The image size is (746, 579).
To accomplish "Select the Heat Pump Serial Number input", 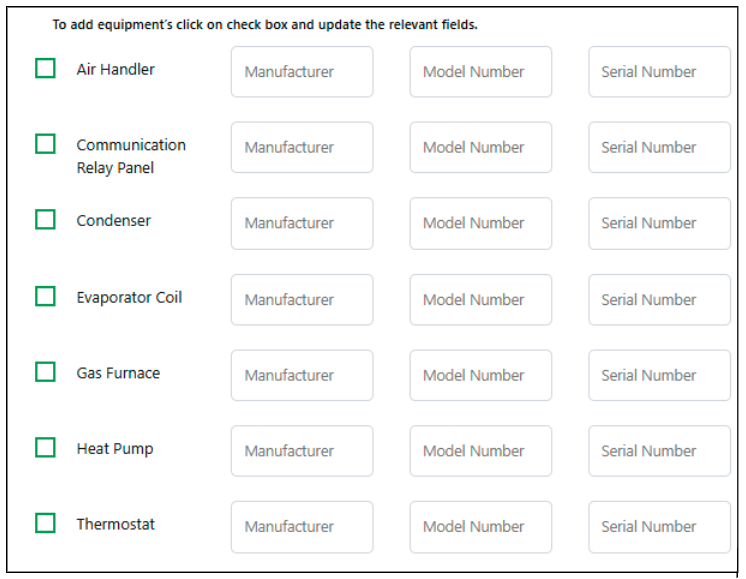I will 659,451.
